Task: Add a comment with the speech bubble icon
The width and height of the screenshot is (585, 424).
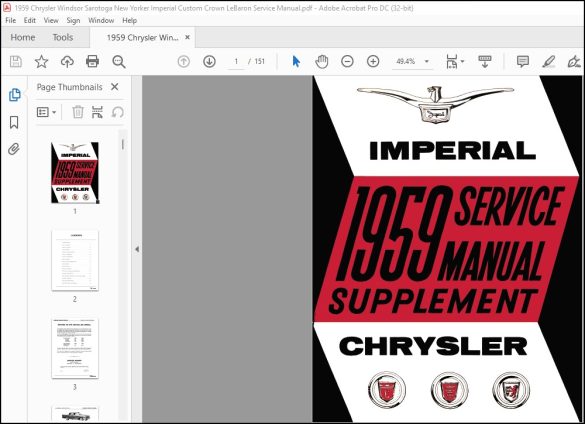Action: click(x=523, y=61)
